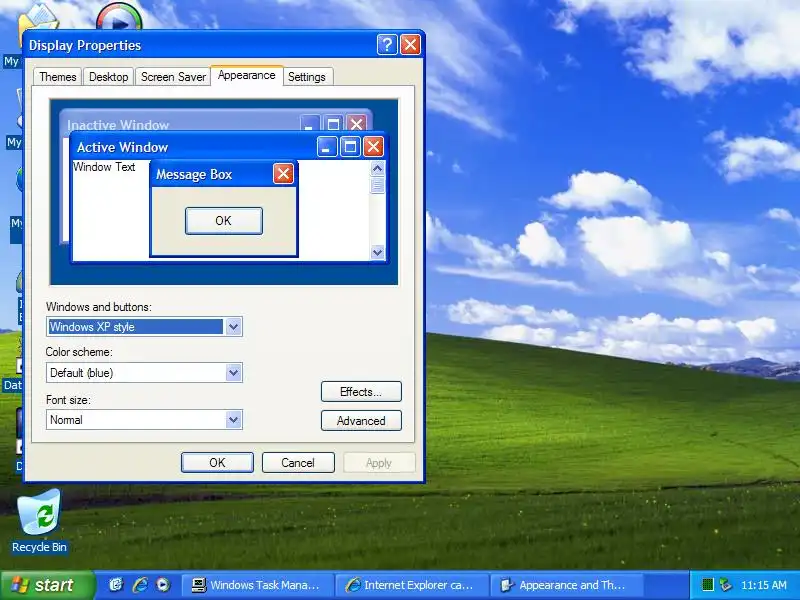Screen dimensions: 800x600
Task: Launch Internet Explorer from Quick Launch
Action: [x=140, y=585]
